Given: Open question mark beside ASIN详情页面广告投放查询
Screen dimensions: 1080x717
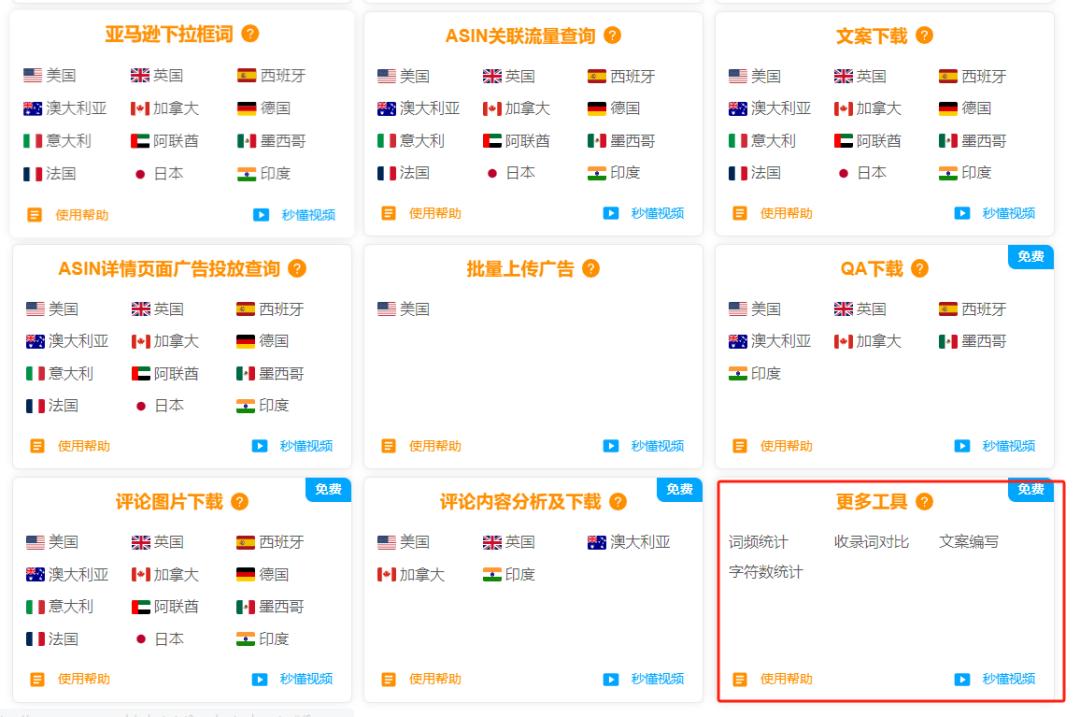Looking at the screenshot, I should pyautogui.click(x=297, y=268).
